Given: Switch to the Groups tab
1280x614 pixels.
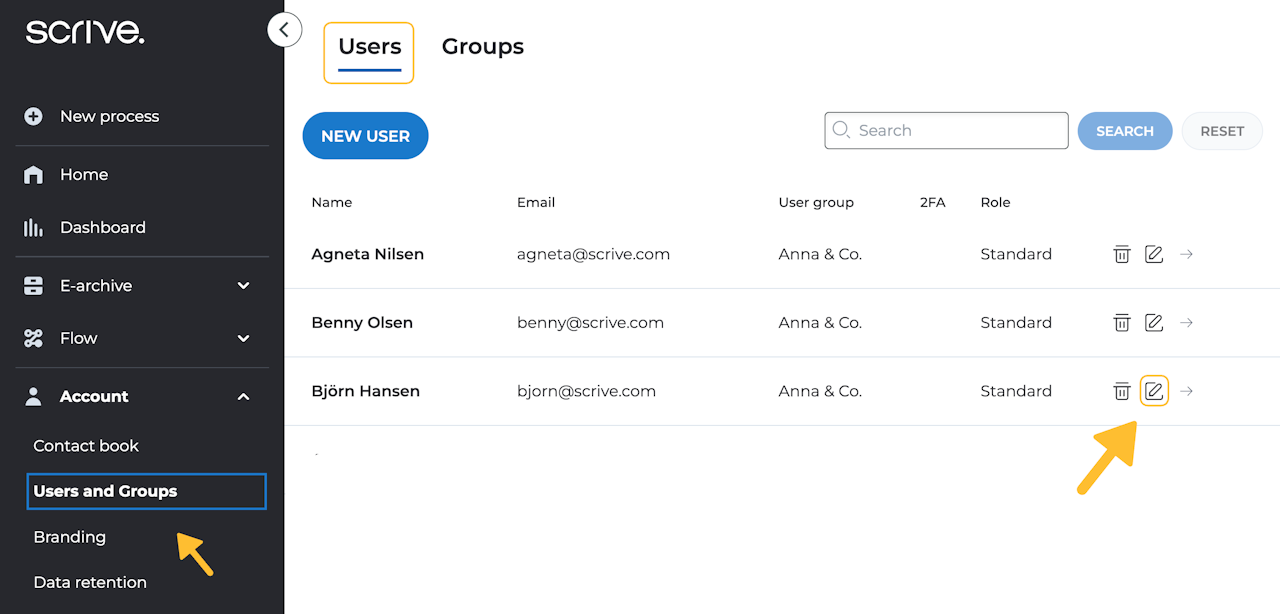Looking at the screenshot, I should pos(482,47).
